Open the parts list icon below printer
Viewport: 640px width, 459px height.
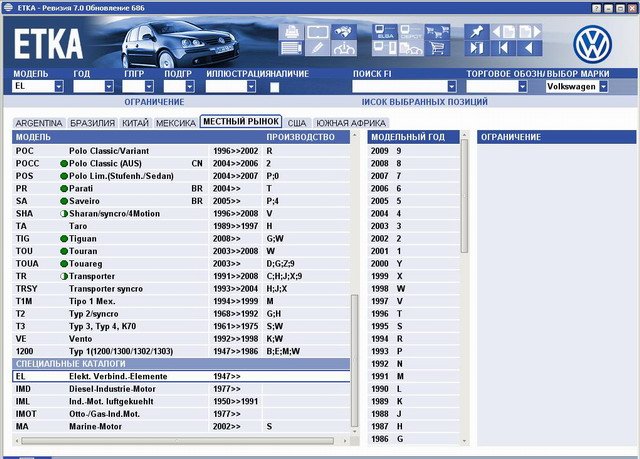pyautogui.click(x=291, y=48)
